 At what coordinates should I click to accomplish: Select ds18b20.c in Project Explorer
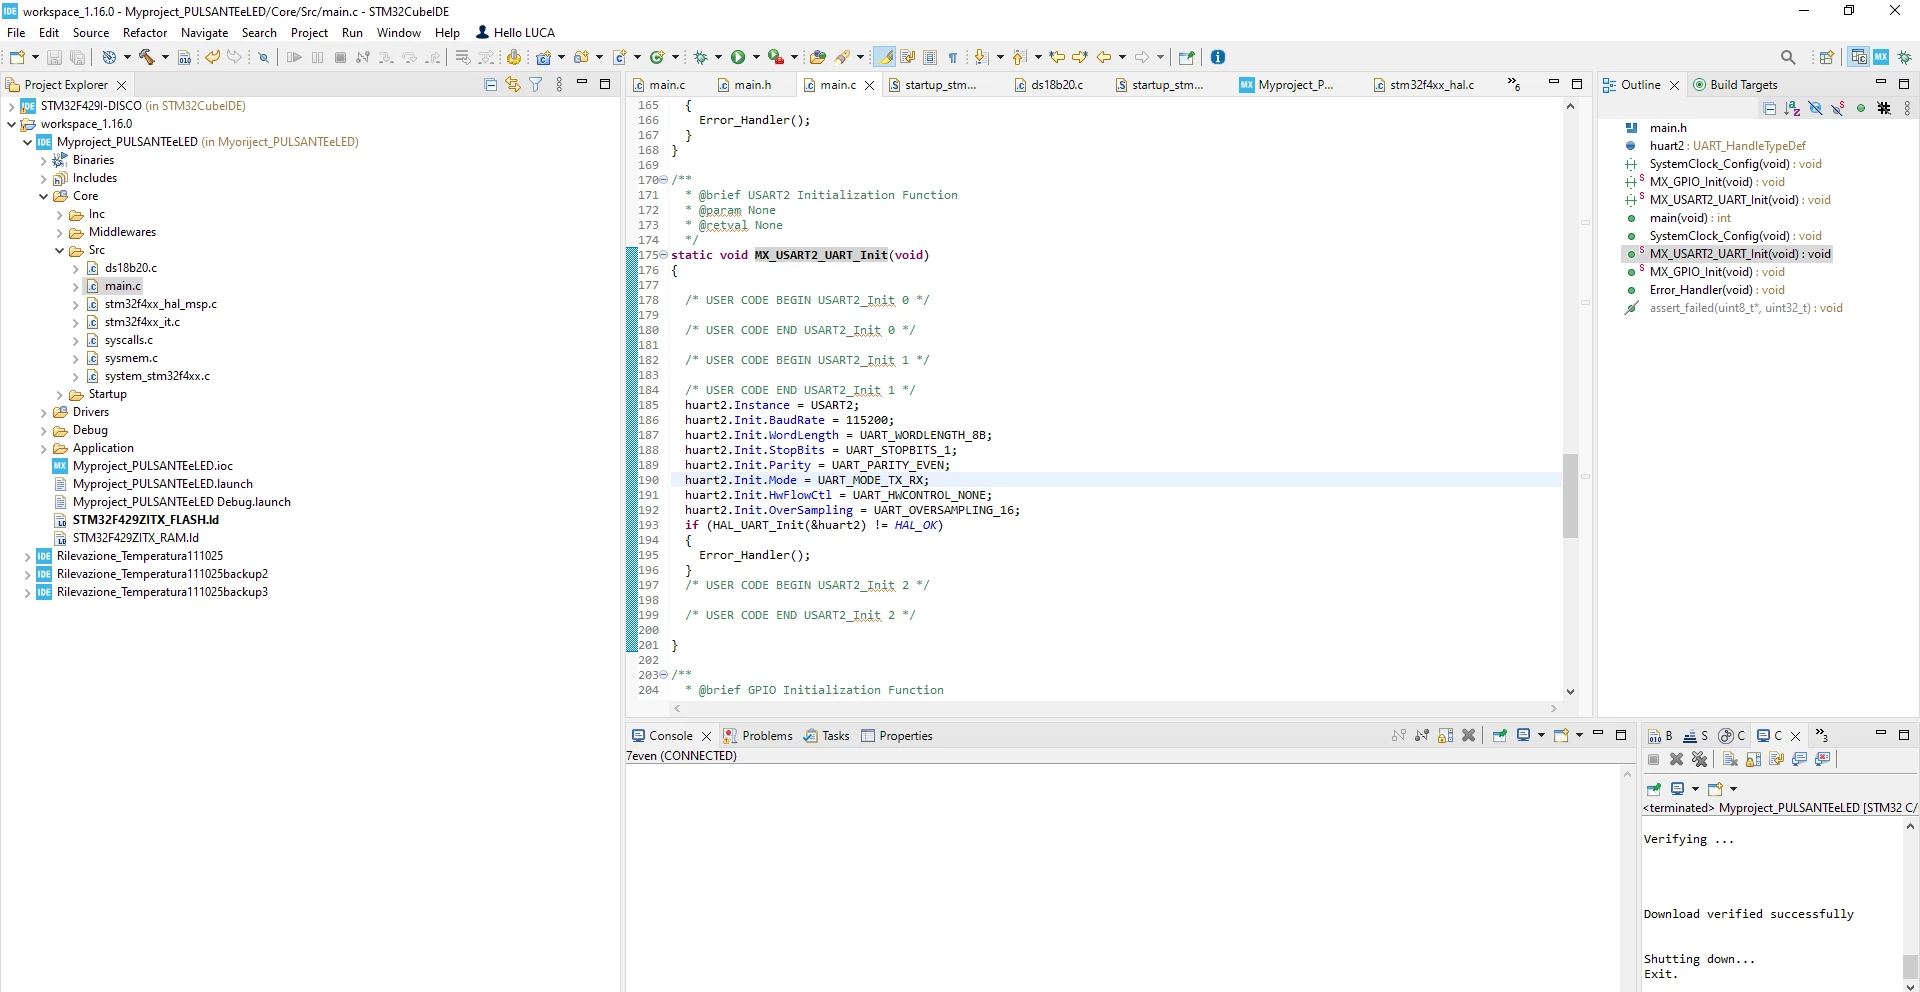(130, 268)
